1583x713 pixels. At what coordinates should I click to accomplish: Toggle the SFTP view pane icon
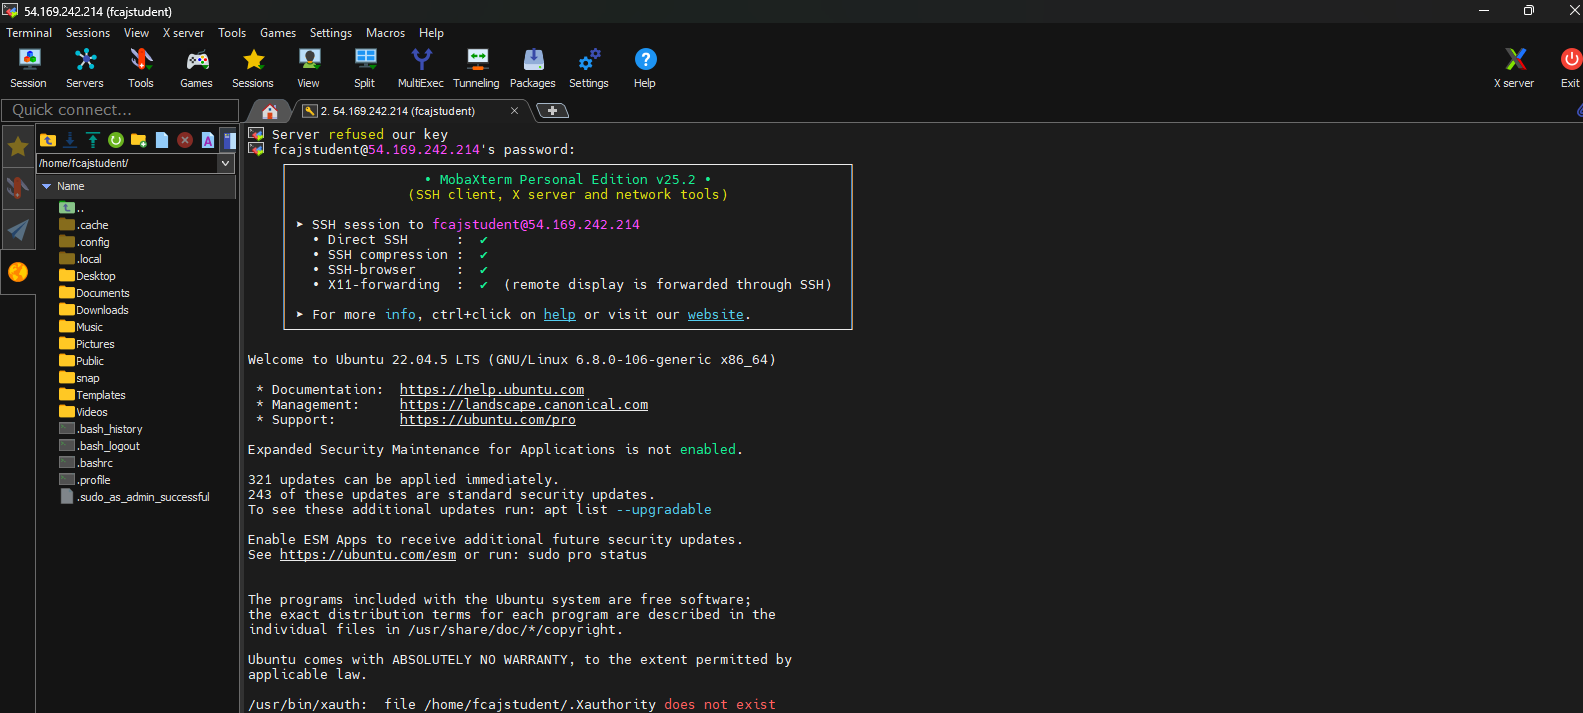[229, 140]
